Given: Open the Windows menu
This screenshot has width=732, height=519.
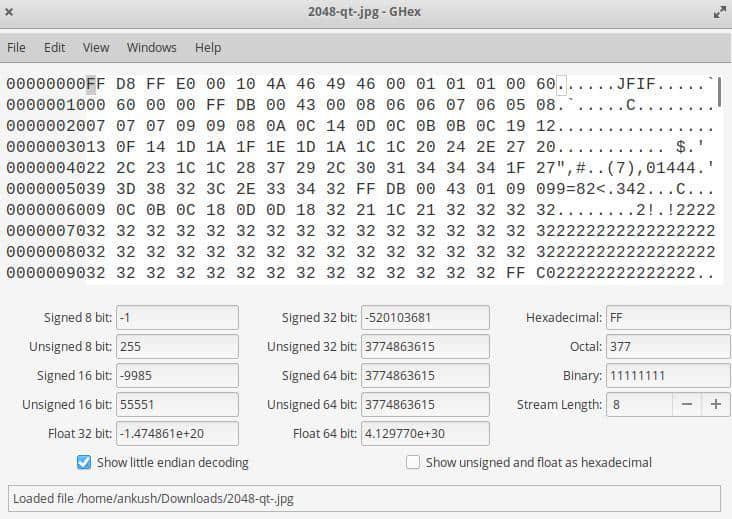Looking at the screenshot, I should click(151, 47).
